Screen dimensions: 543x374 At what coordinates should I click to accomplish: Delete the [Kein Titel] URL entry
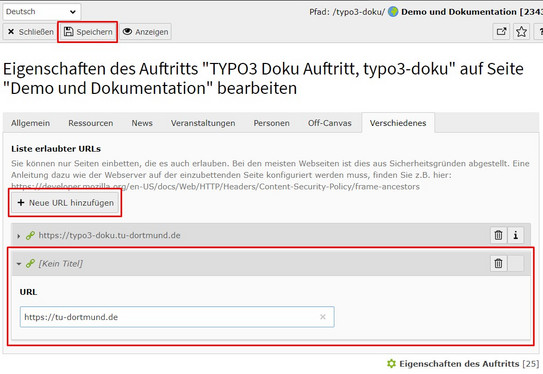click(x=498, y=264)
